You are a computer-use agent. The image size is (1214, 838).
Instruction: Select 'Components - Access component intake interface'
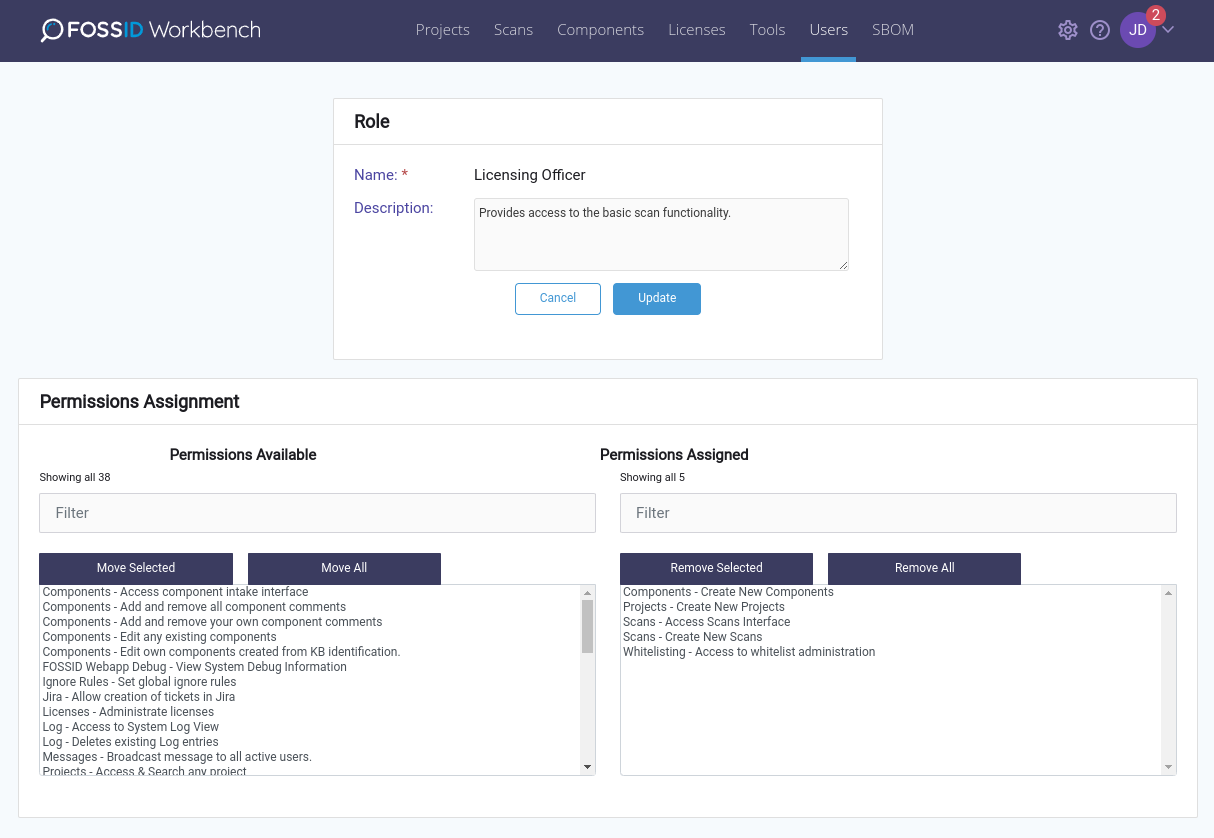click(x=310, y=592)
